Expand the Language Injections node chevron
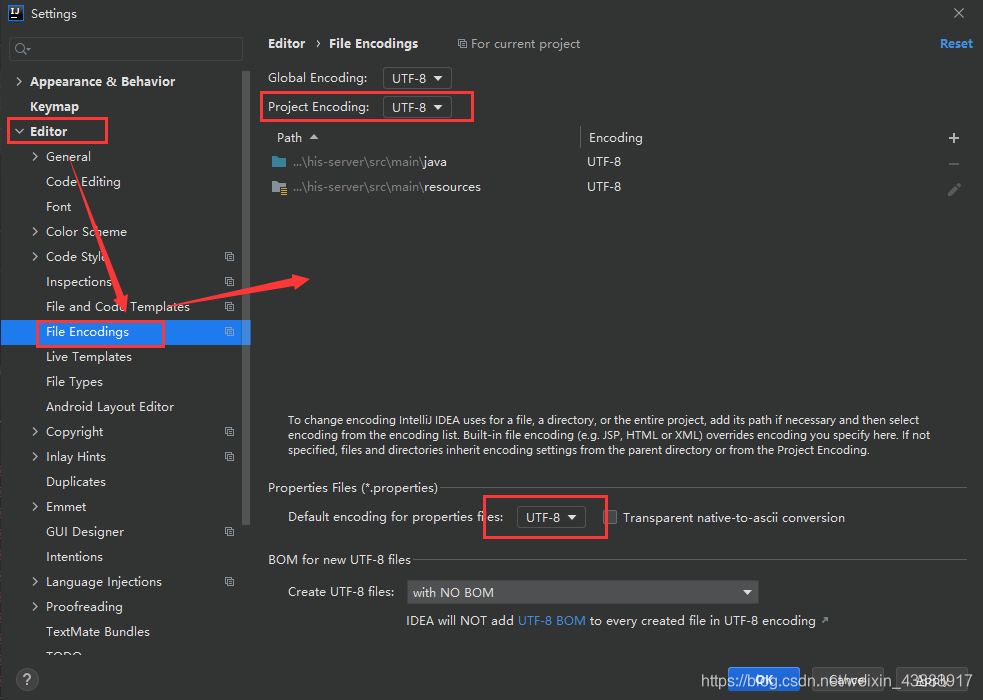This screenshot has height=700, width=983. coord(35,582)
